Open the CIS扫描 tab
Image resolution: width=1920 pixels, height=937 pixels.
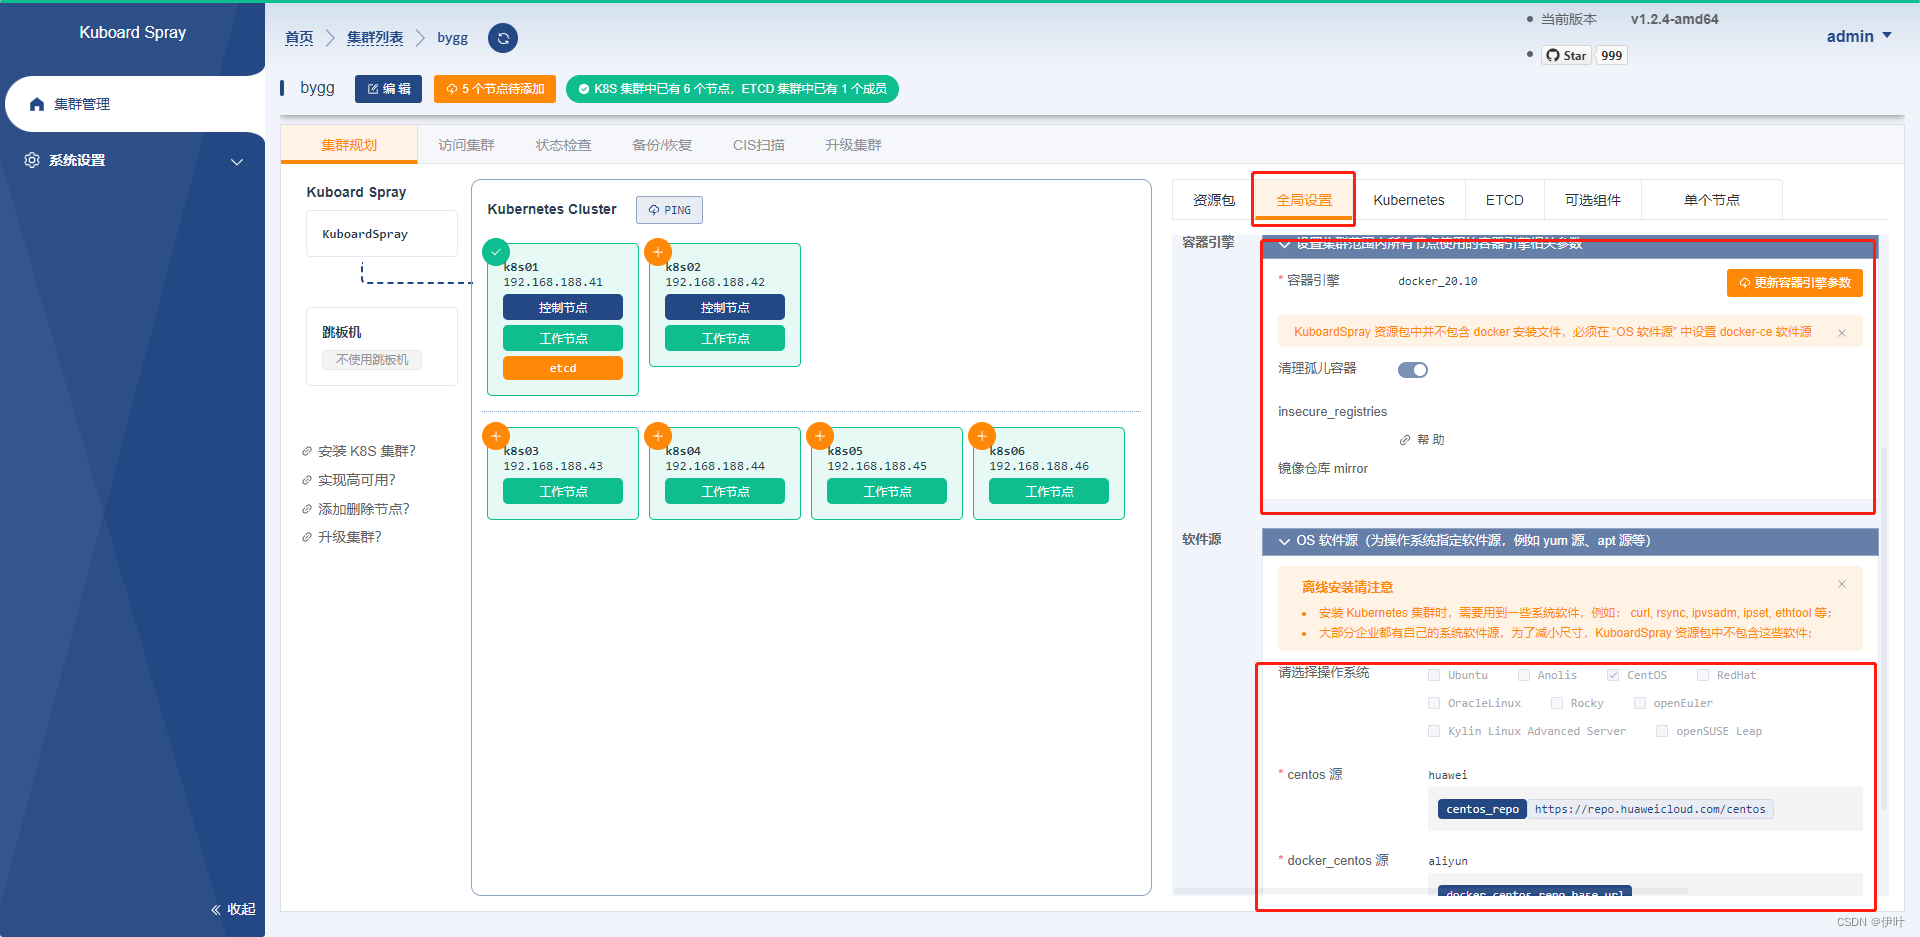coord(759,145)
